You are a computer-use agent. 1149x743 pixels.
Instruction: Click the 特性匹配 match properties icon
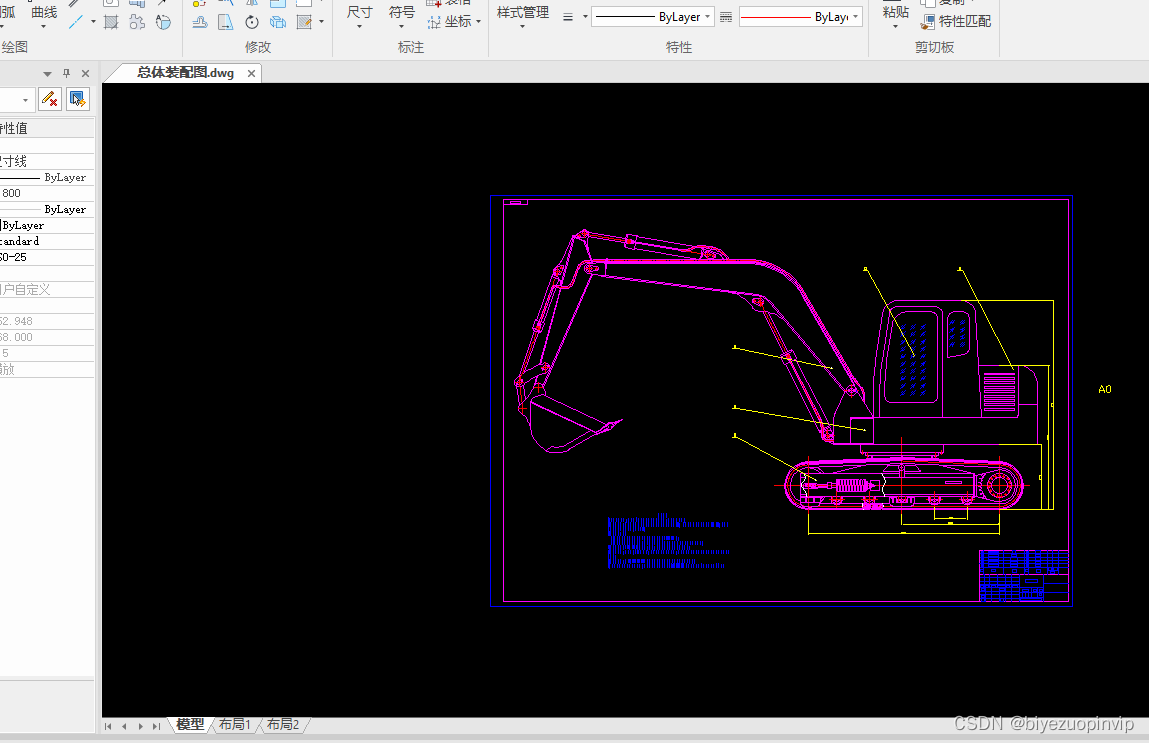(x=928, y=21)
